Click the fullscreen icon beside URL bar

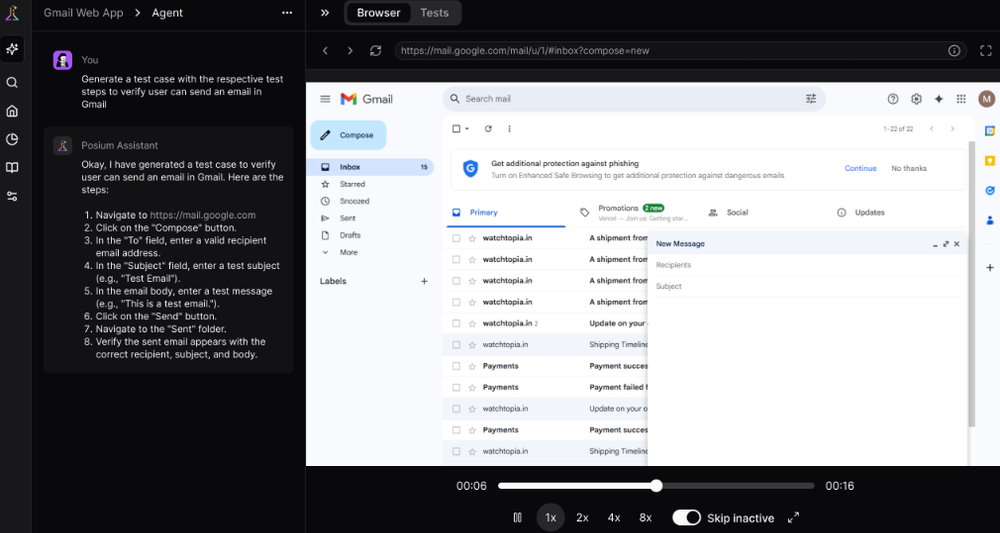pos(986,50)
